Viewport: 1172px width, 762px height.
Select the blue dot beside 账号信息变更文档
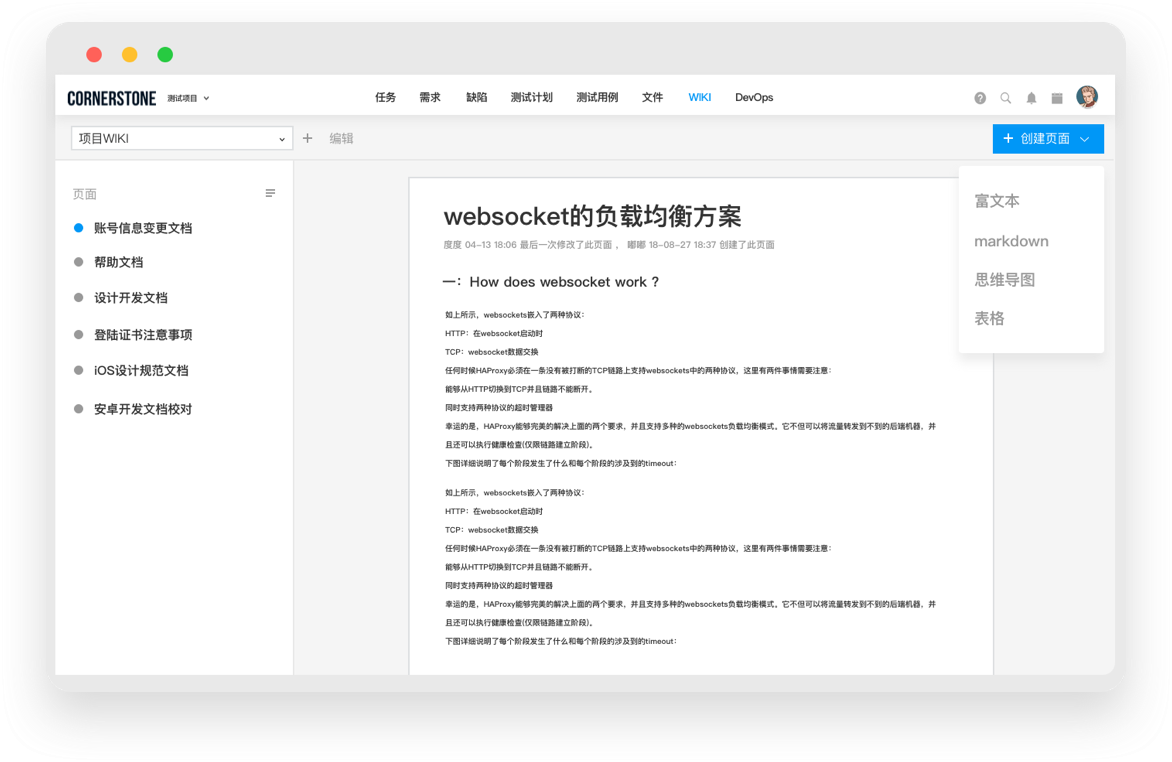coord(80,227)
